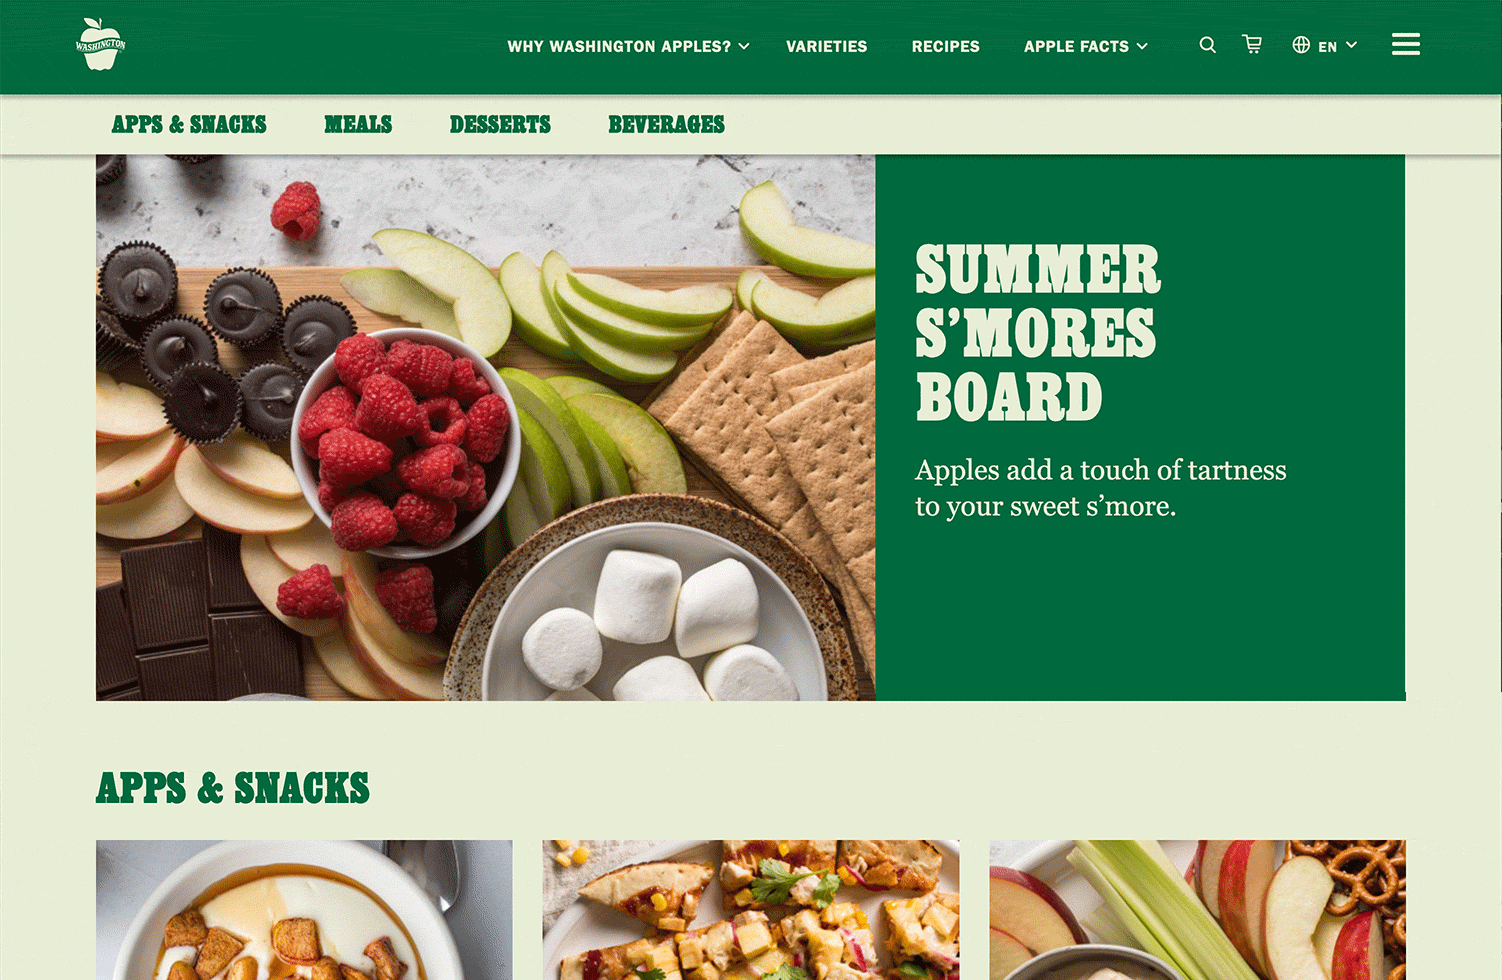Open the search magnifier icon
The image size is (1502, 980).
(x=1208, y=45)
